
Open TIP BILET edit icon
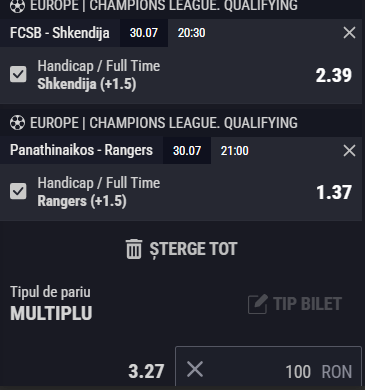(258, 304)
